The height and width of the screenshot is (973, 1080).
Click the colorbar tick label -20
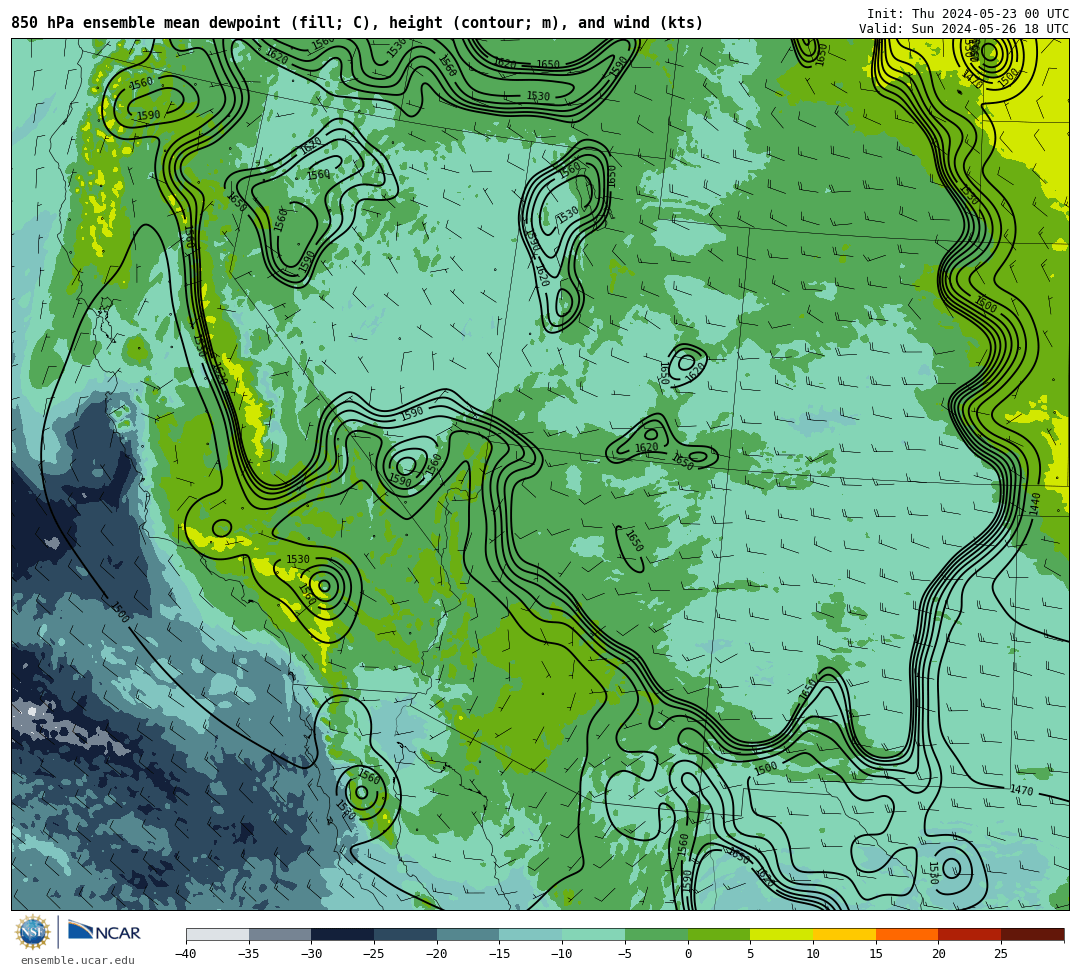pyautogui.click(x=437, y=954)
